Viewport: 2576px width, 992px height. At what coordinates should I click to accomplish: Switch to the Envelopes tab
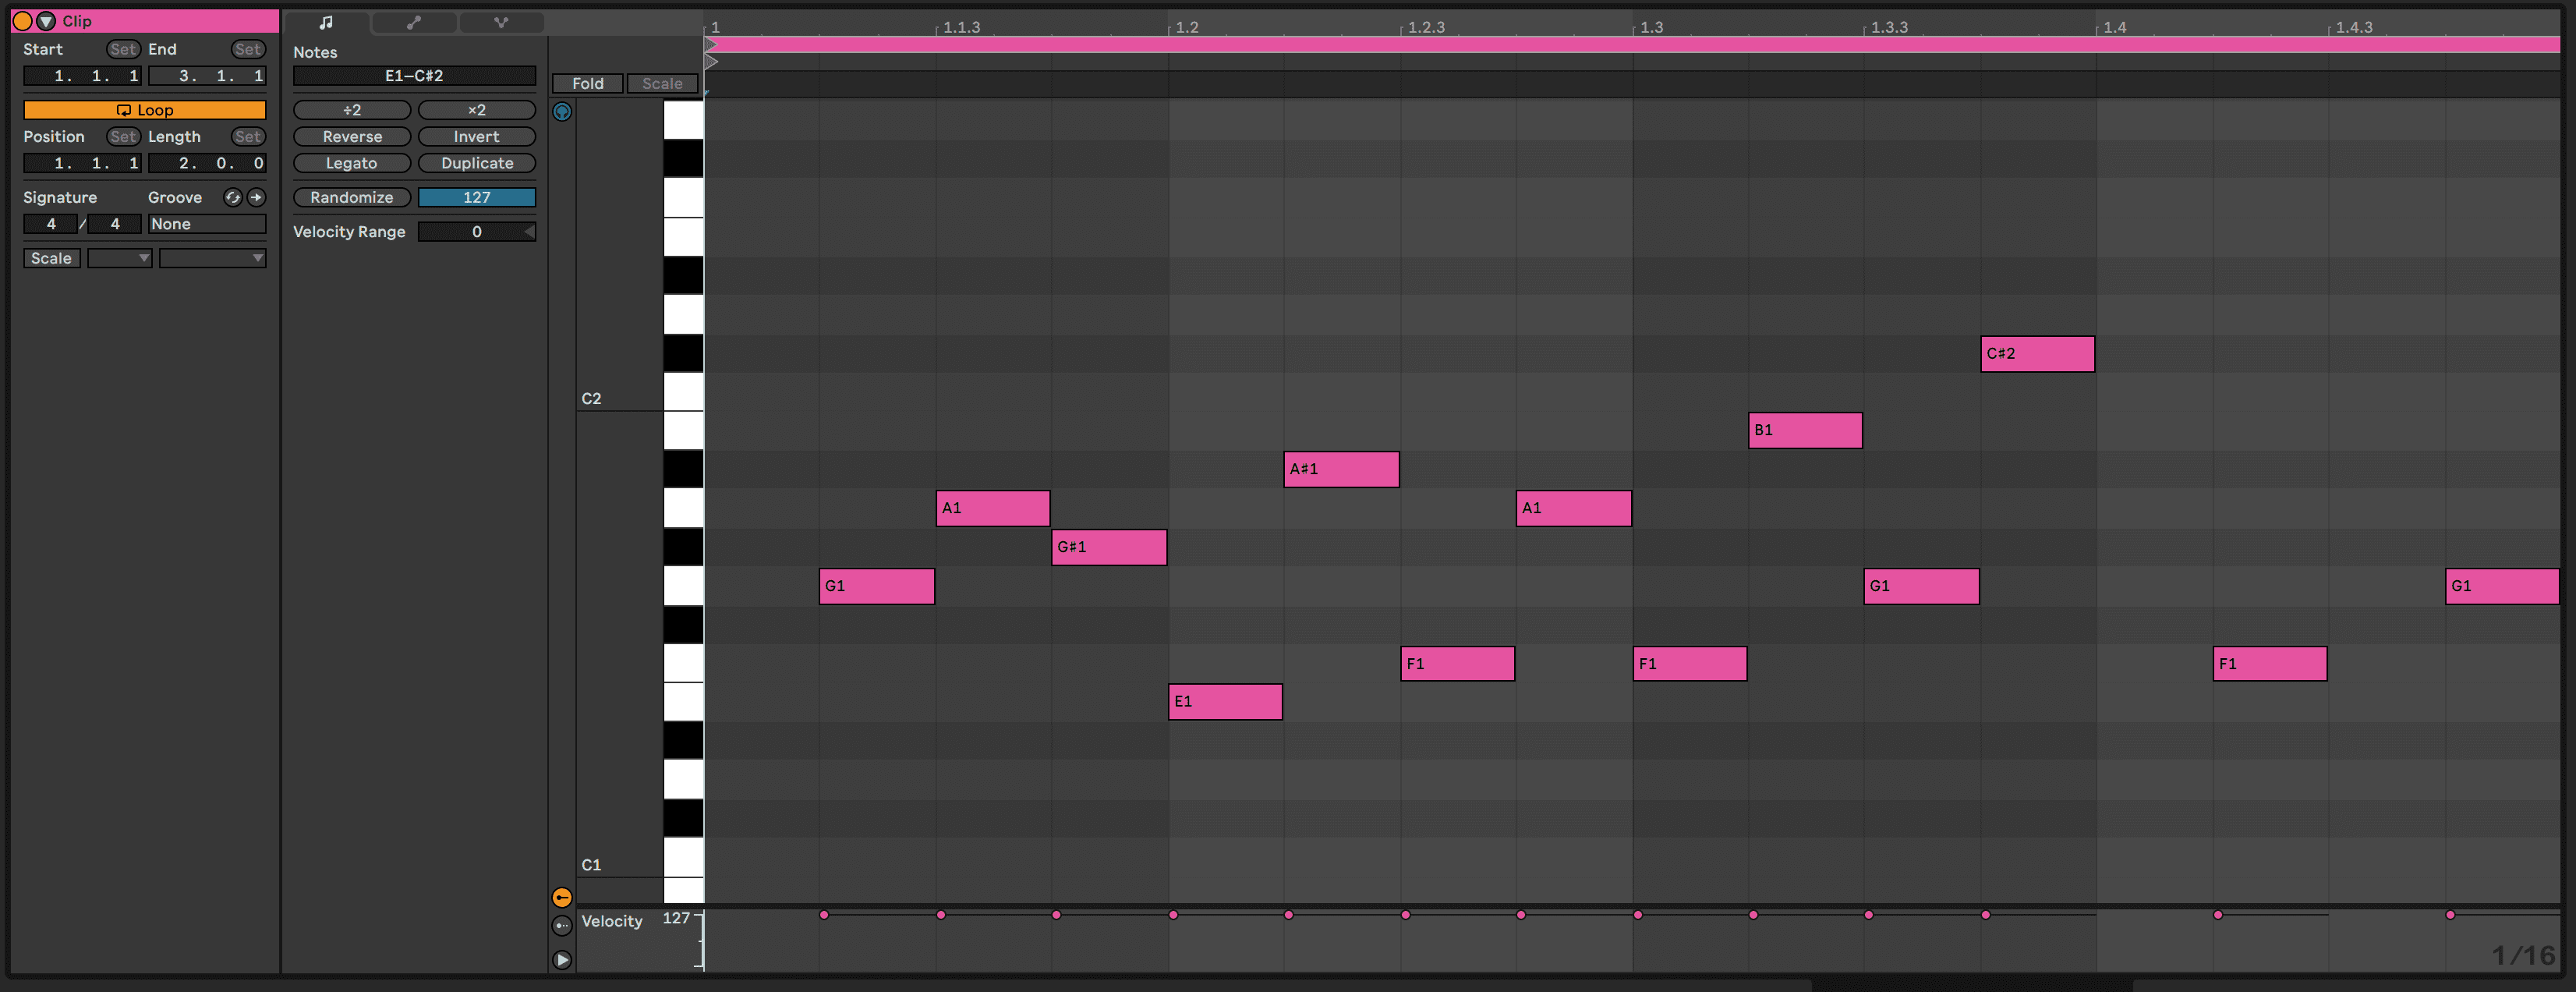(414, 22)
